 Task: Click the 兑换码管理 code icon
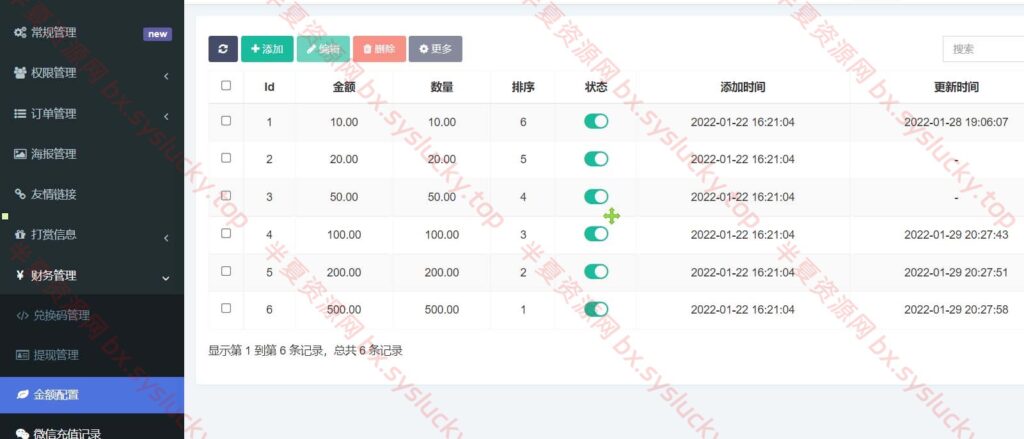tap(23, 316)
